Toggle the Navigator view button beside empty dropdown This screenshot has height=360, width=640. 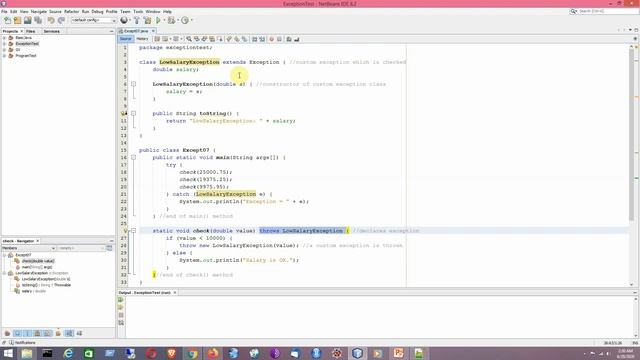pos(109,248)
